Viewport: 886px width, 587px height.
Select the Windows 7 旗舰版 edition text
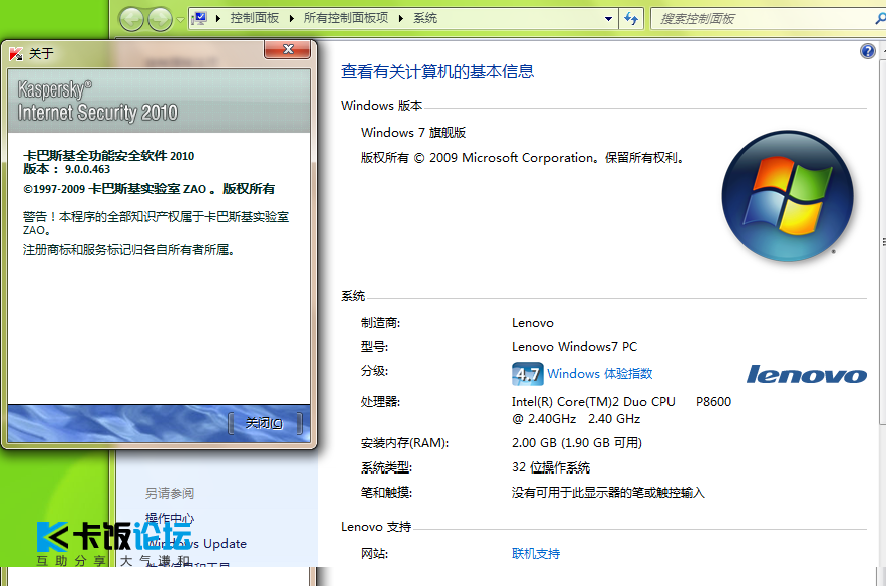(x=414, y=133)
